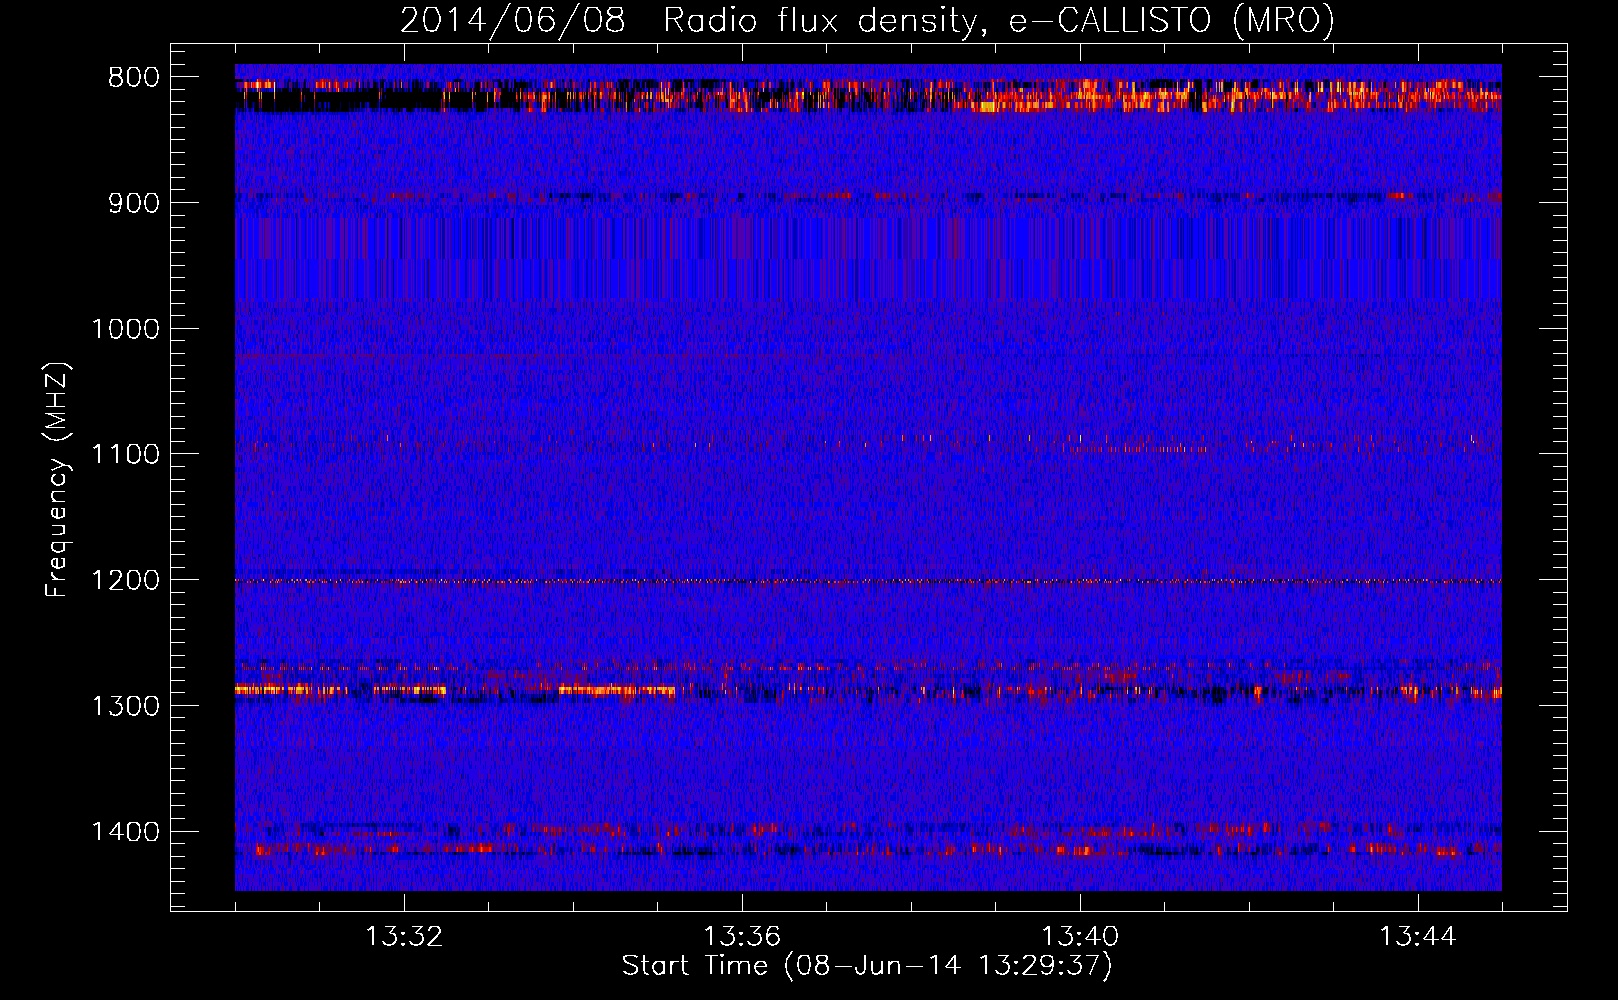The width and height of the screenshot is (1618, 1000).
Task: Click the '13:32' time tick label
Action: tap(404, 937)
